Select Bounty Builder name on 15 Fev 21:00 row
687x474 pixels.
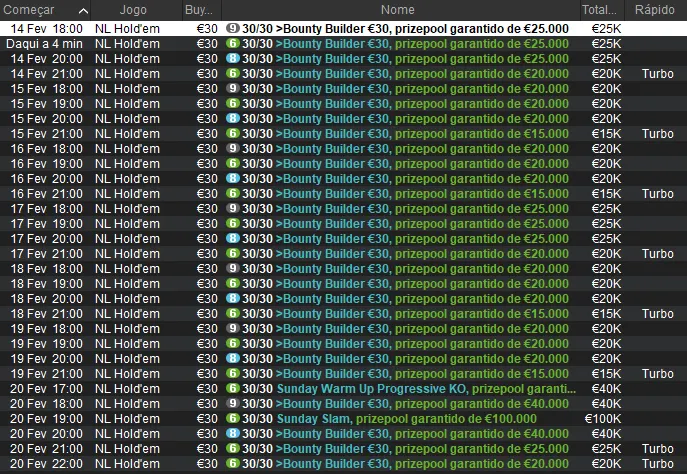click(x=422, y=134)
